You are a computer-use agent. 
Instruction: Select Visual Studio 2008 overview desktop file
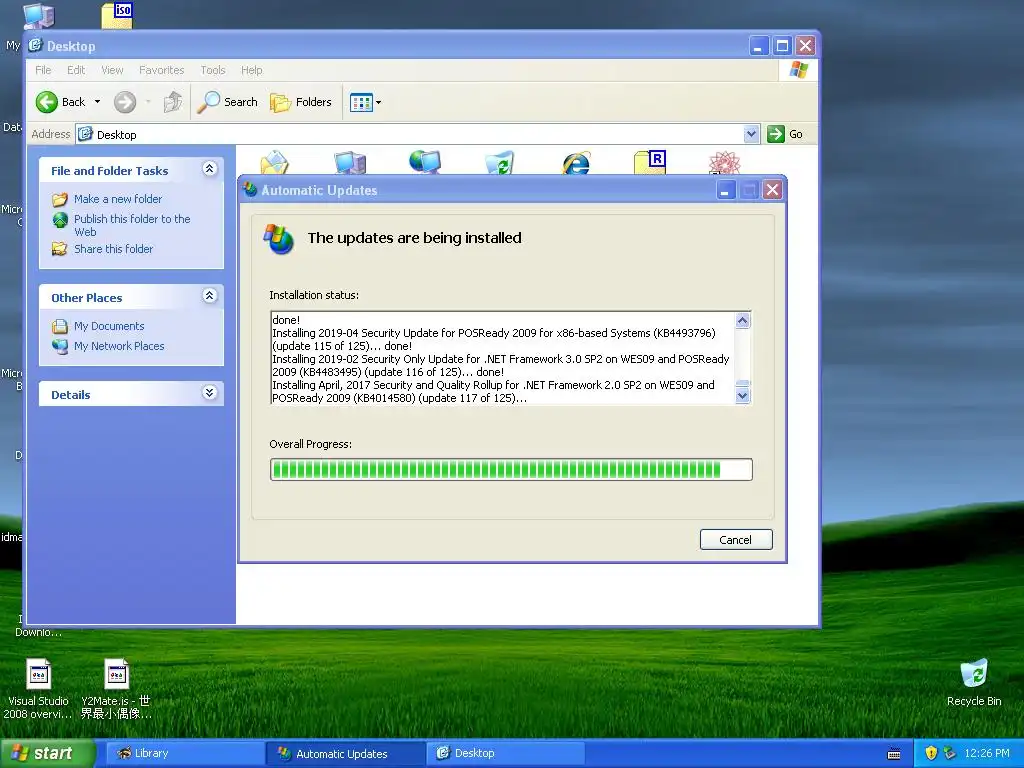coord(38,688)
